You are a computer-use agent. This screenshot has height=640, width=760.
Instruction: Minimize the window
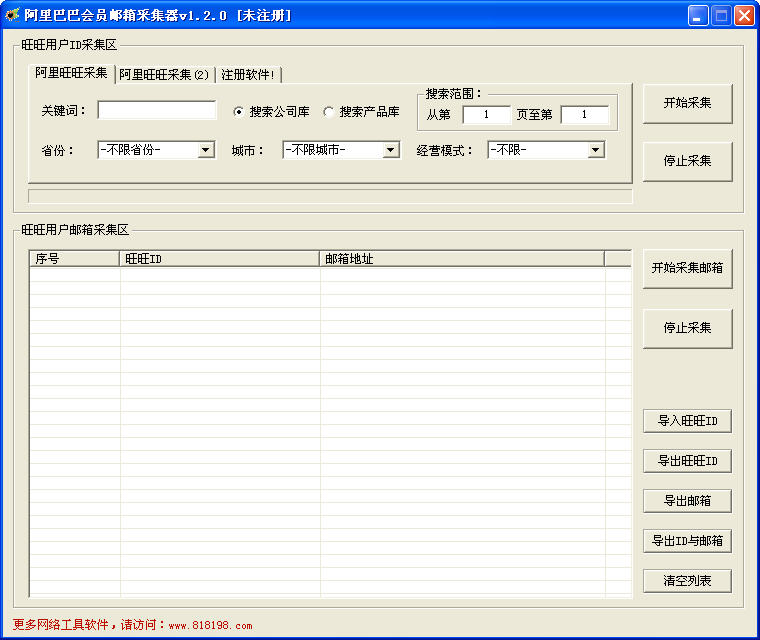point(697,16)
